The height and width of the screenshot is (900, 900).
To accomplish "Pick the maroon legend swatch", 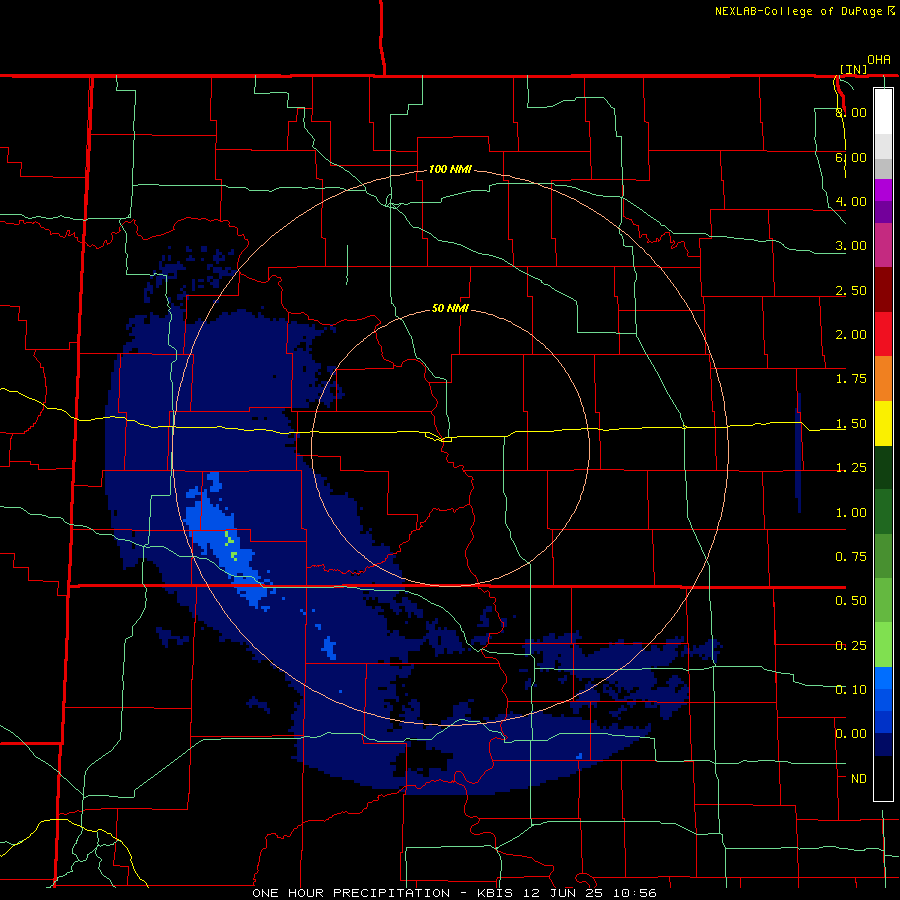I will coord(883,289).
